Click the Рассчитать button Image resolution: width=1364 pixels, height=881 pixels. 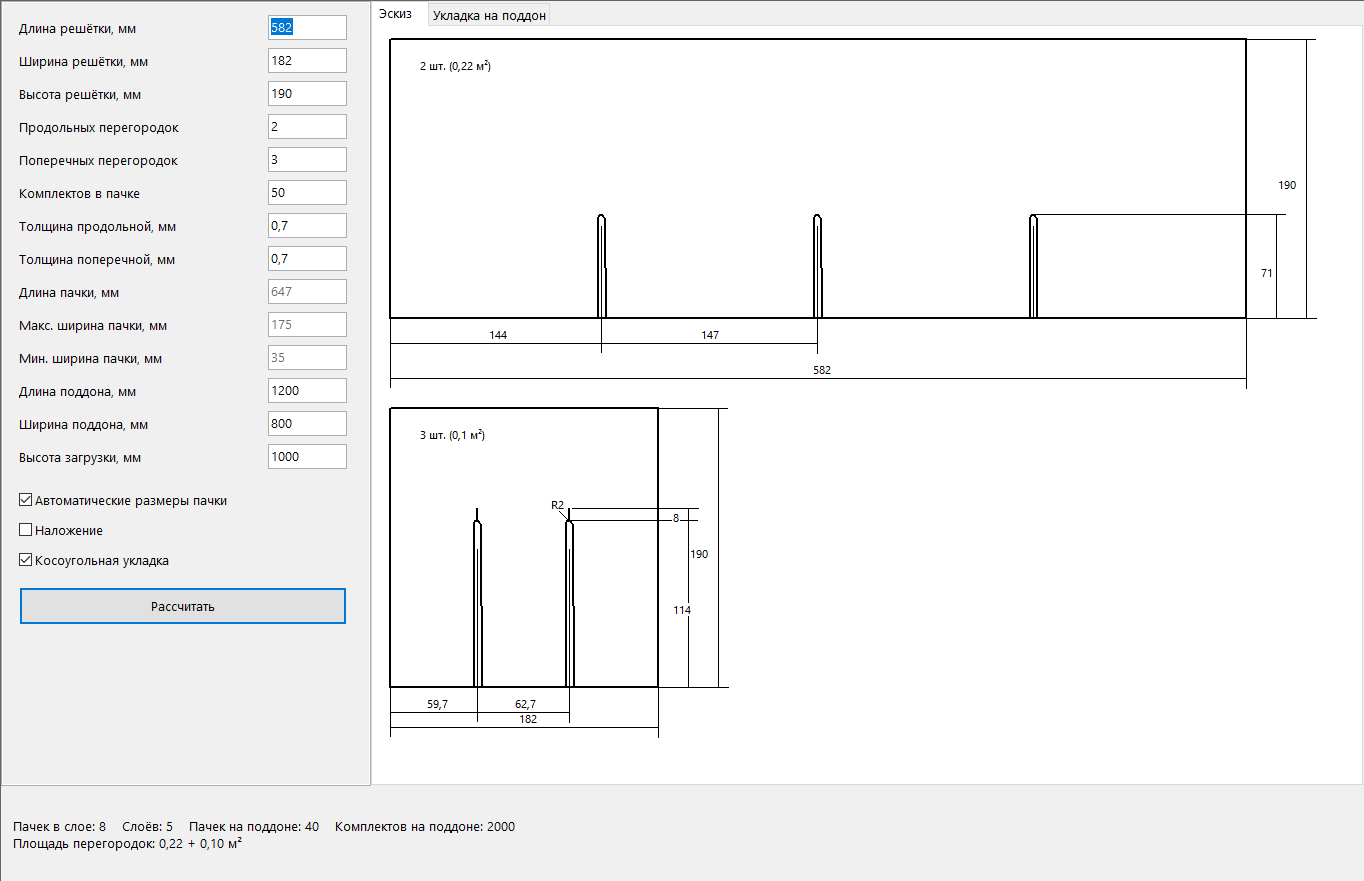[183, 606]
